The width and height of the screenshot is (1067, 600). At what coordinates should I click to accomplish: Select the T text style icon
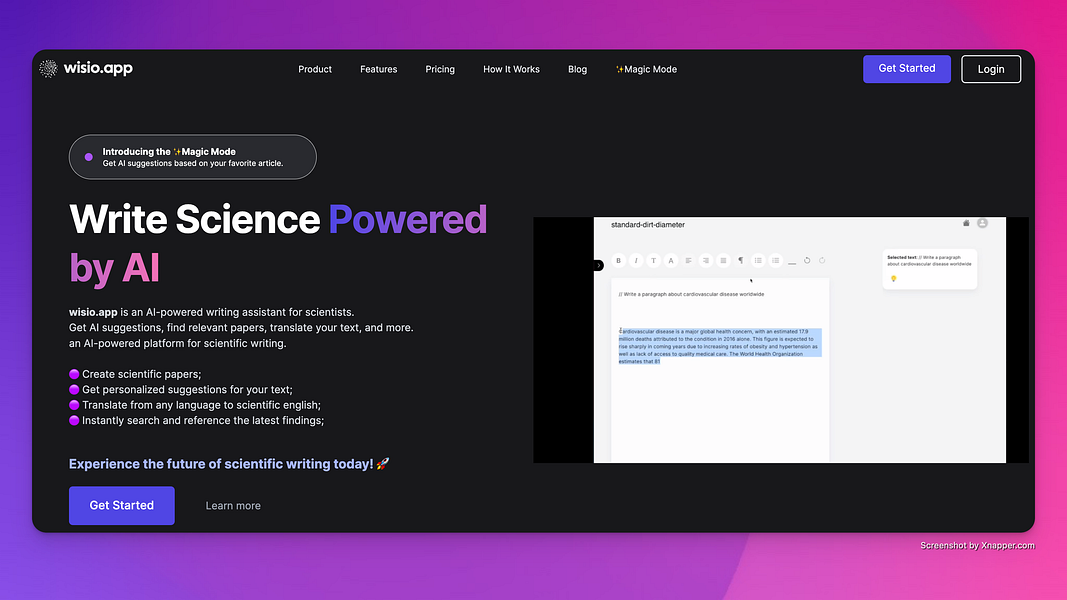pyautogui.click(x=653, y=261)
